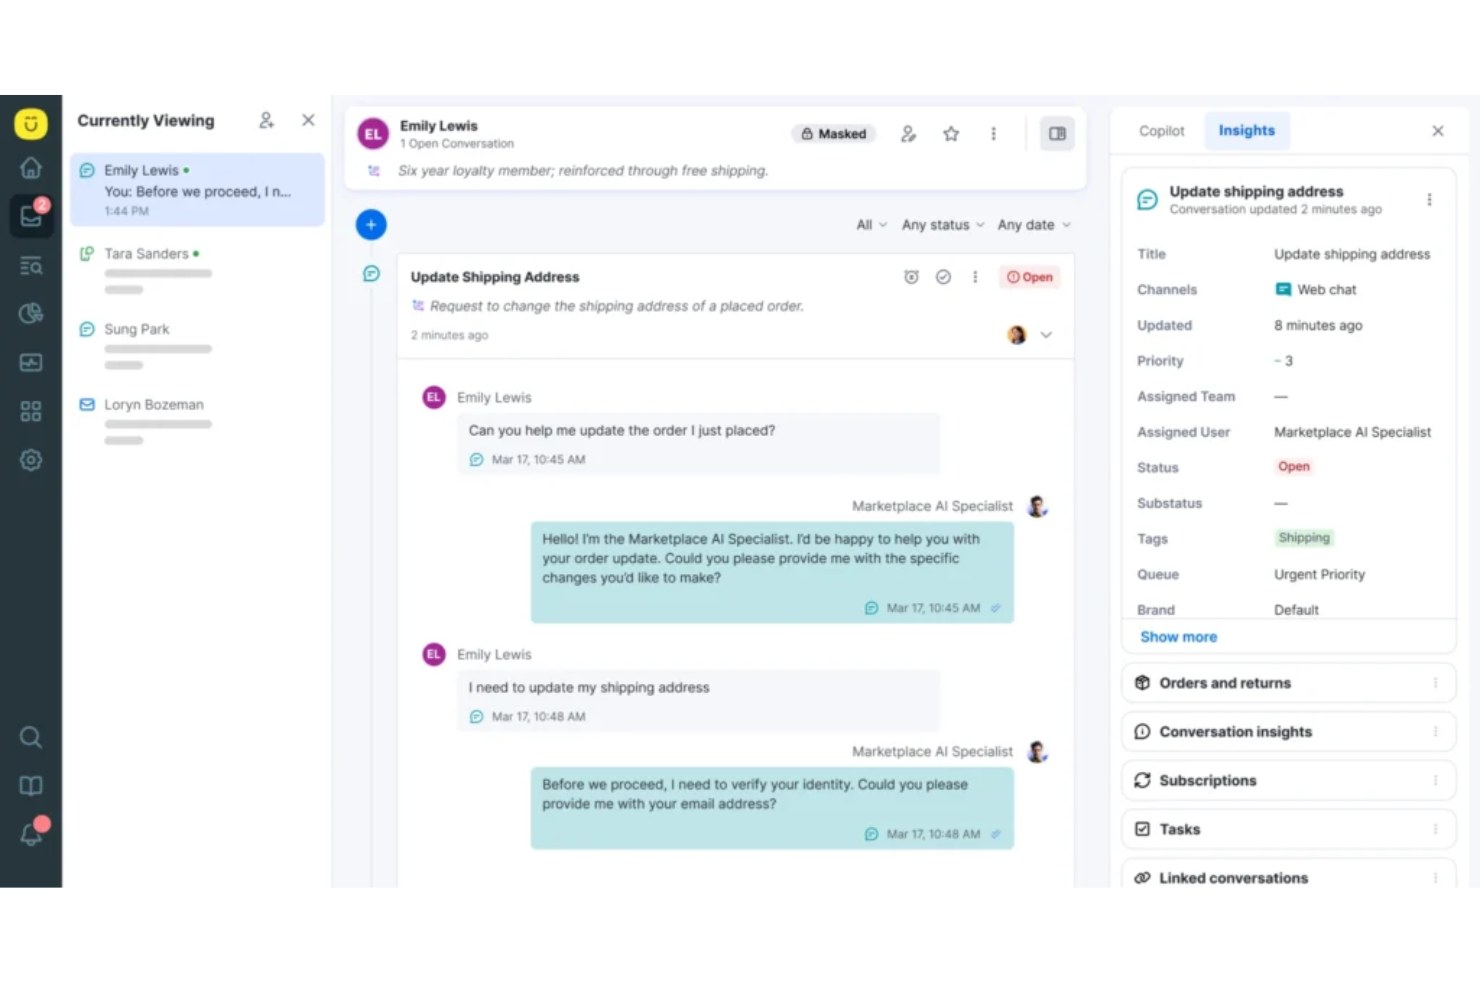Click the blue plus compose button

371,224
